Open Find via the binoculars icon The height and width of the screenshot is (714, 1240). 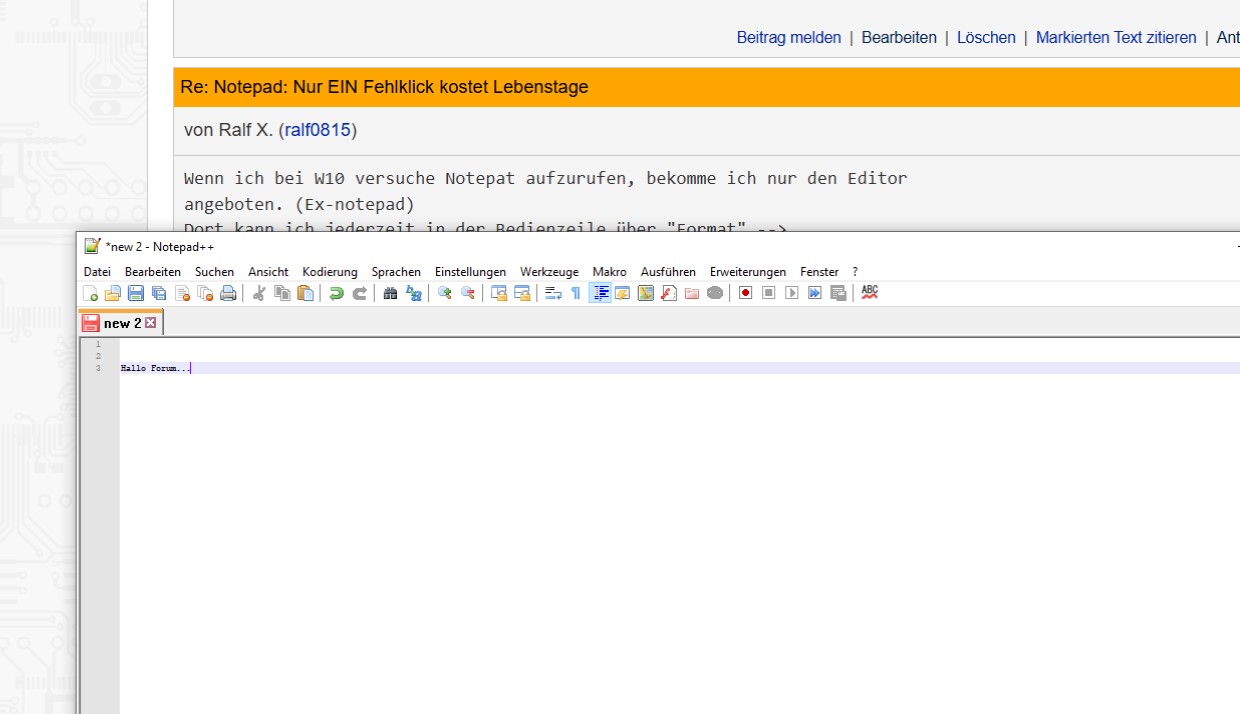[x=390, y=293]
